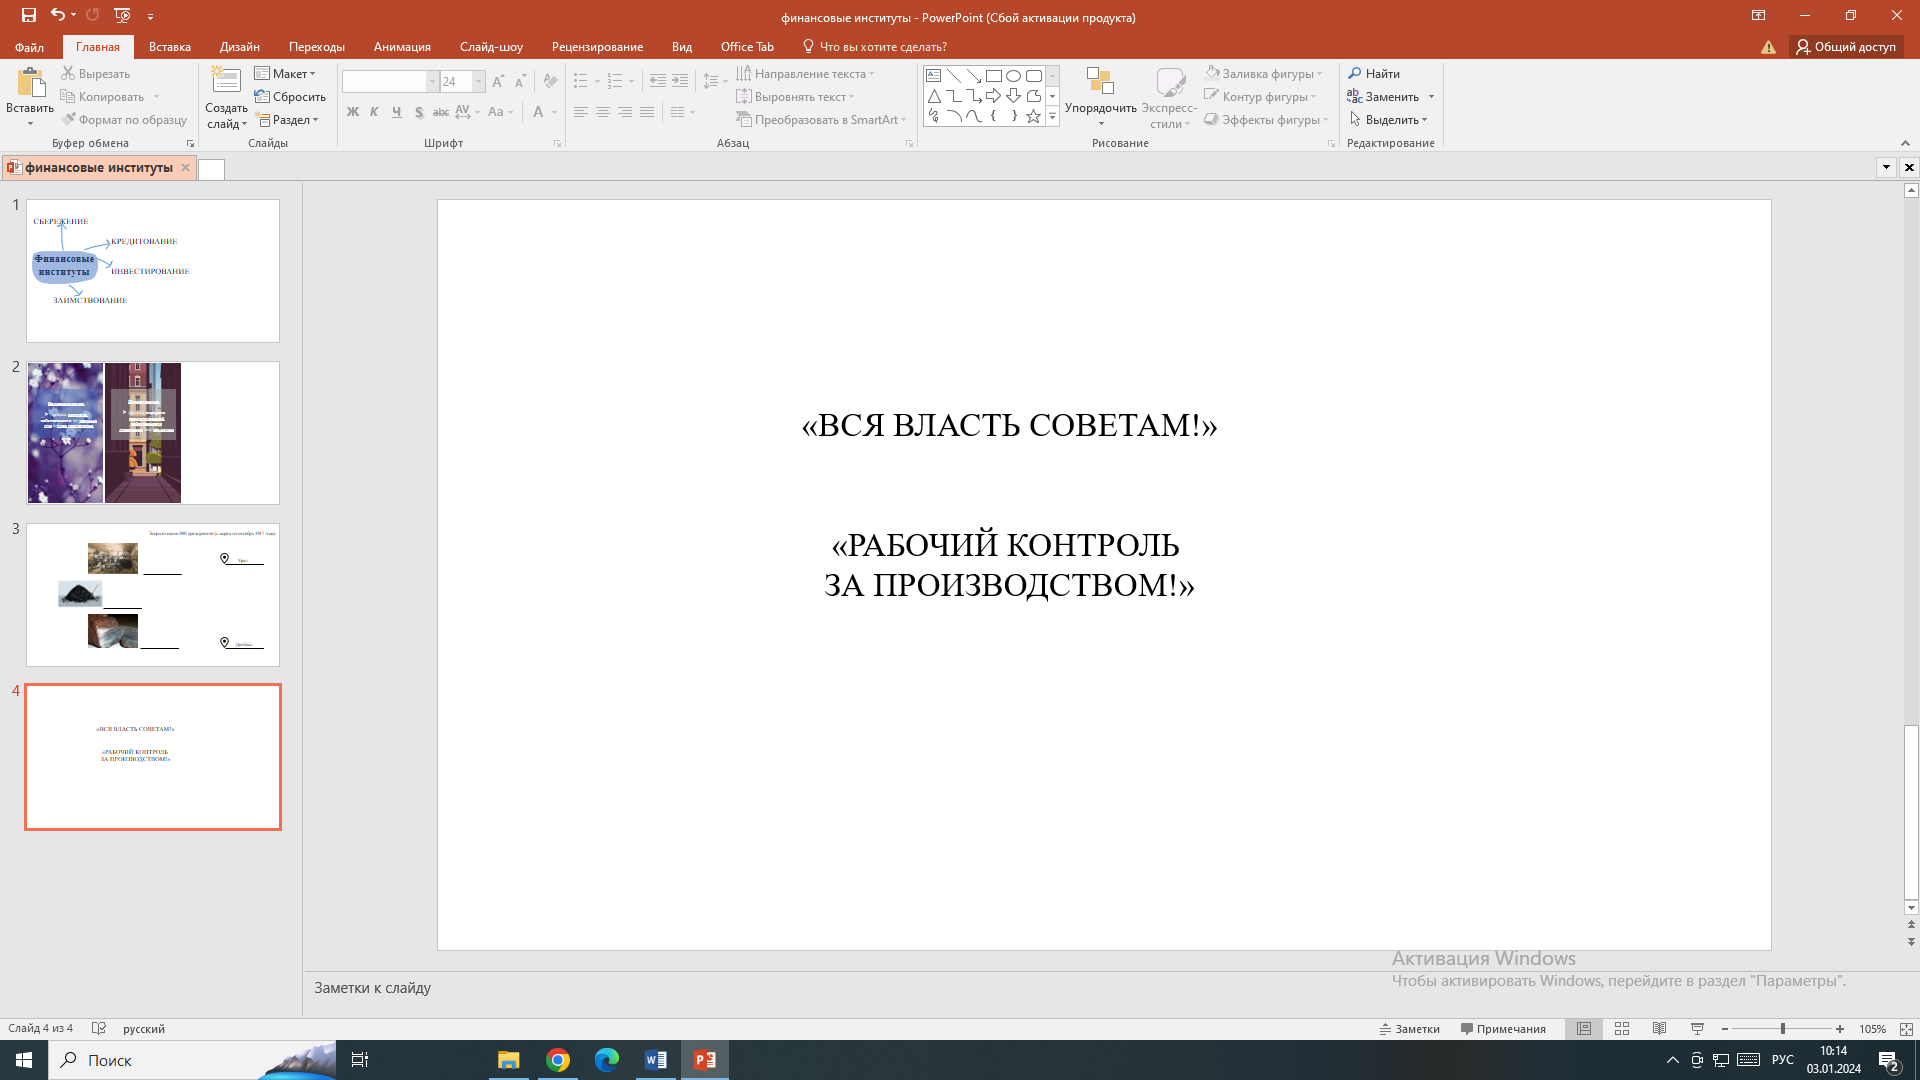1920x1080 pixels.
Task: Open the font size dropdown
Action: [479, 82]
